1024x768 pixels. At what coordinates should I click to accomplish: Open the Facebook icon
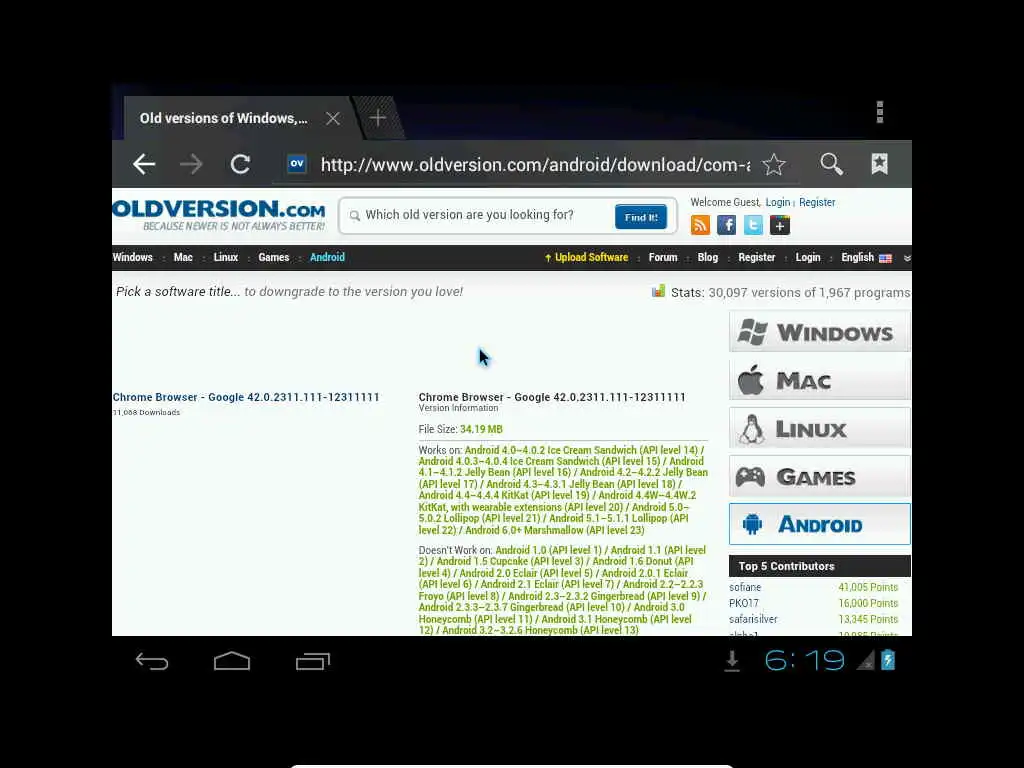click(726, 225)
